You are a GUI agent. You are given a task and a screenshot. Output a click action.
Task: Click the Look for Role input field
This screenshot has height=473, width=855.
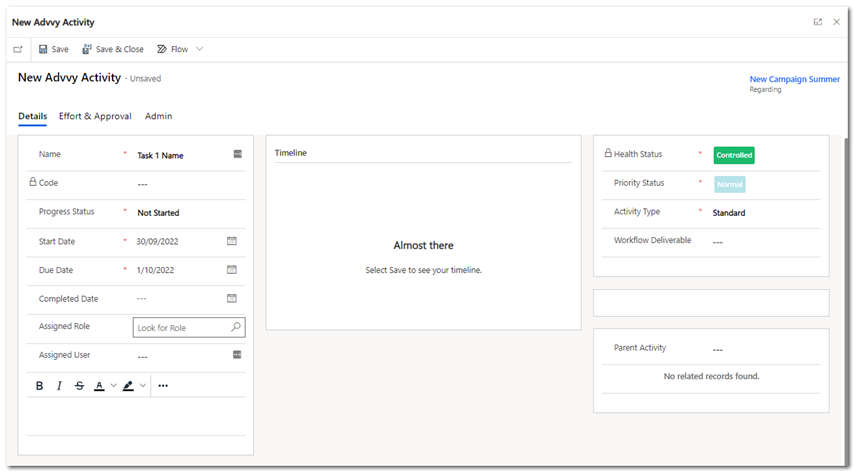pos(180,327)
